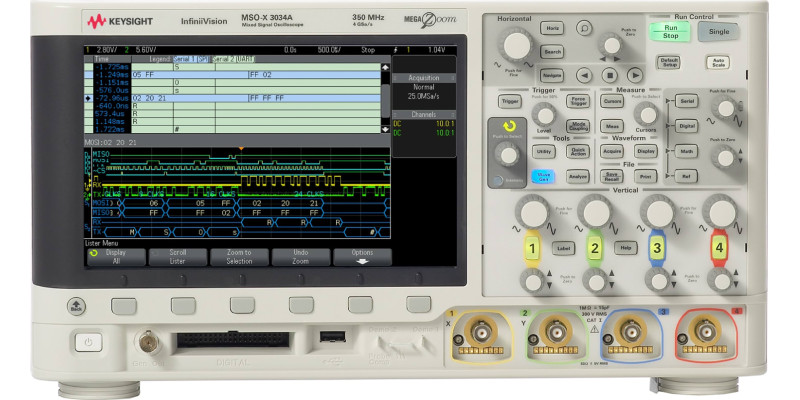
Task: Tap the Auto Scale key
Action: [x=718, y=63]
